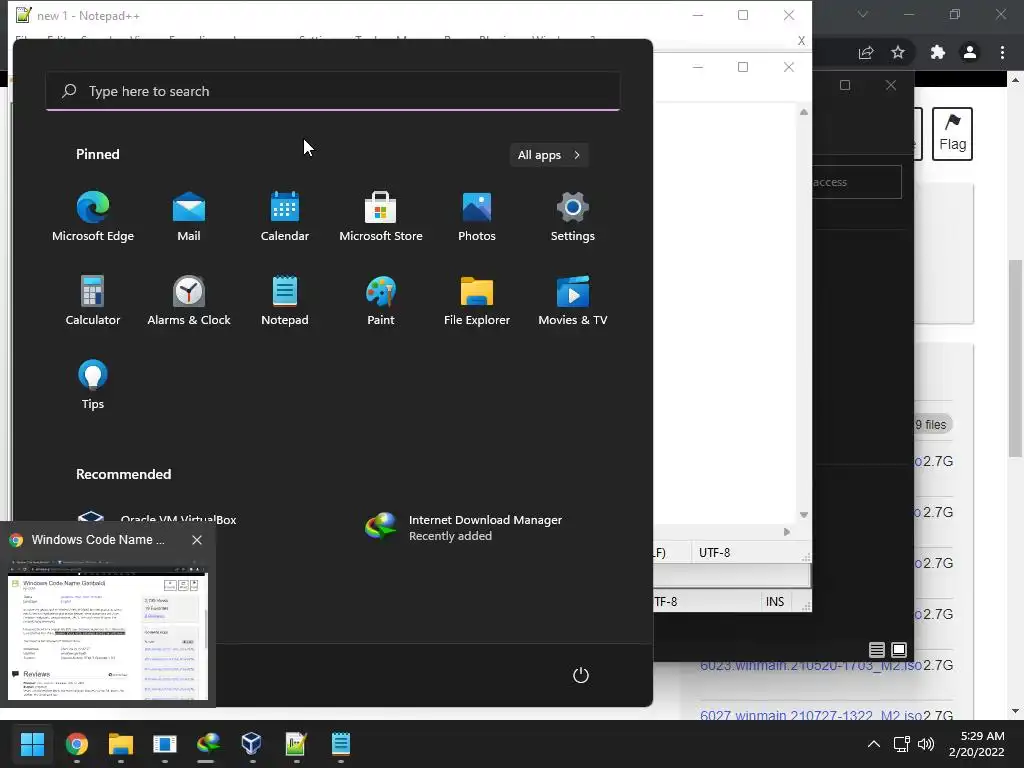Open the Paint app
1024x768 pixels.
click(x=381, y=300)
